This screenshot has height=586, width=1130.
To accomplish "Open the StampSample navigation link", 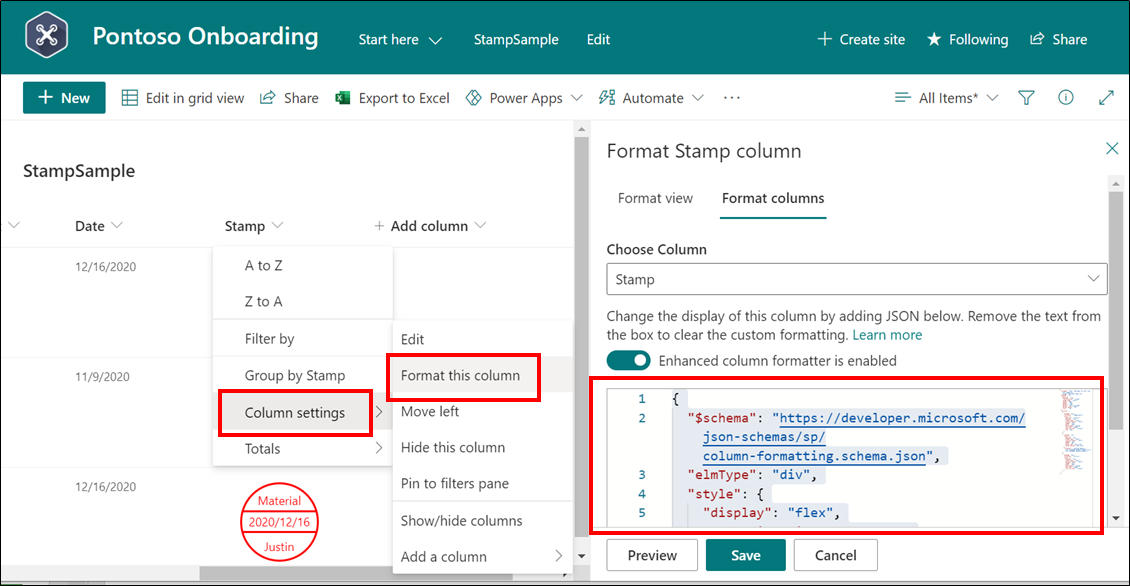I will (x=516, y=40).
